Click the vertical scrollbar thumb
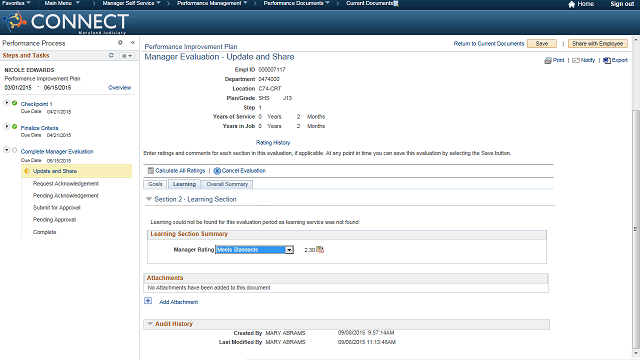 coord(636,229)
